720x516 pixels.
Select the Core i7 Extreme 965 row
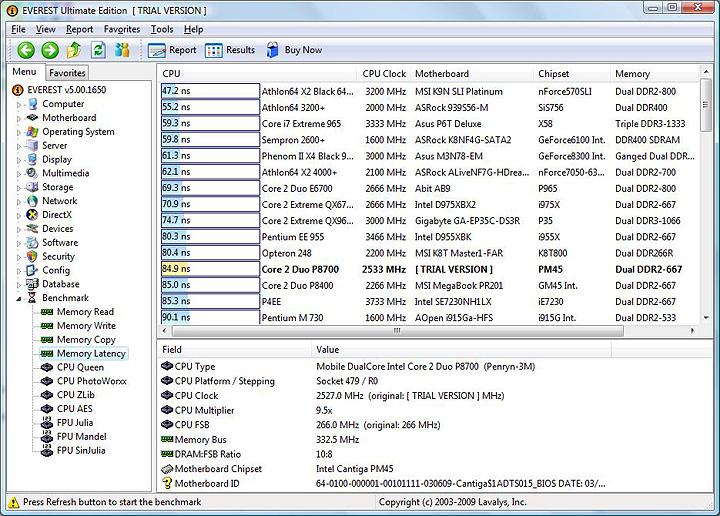pyautogui.click(x=429, y=124)
